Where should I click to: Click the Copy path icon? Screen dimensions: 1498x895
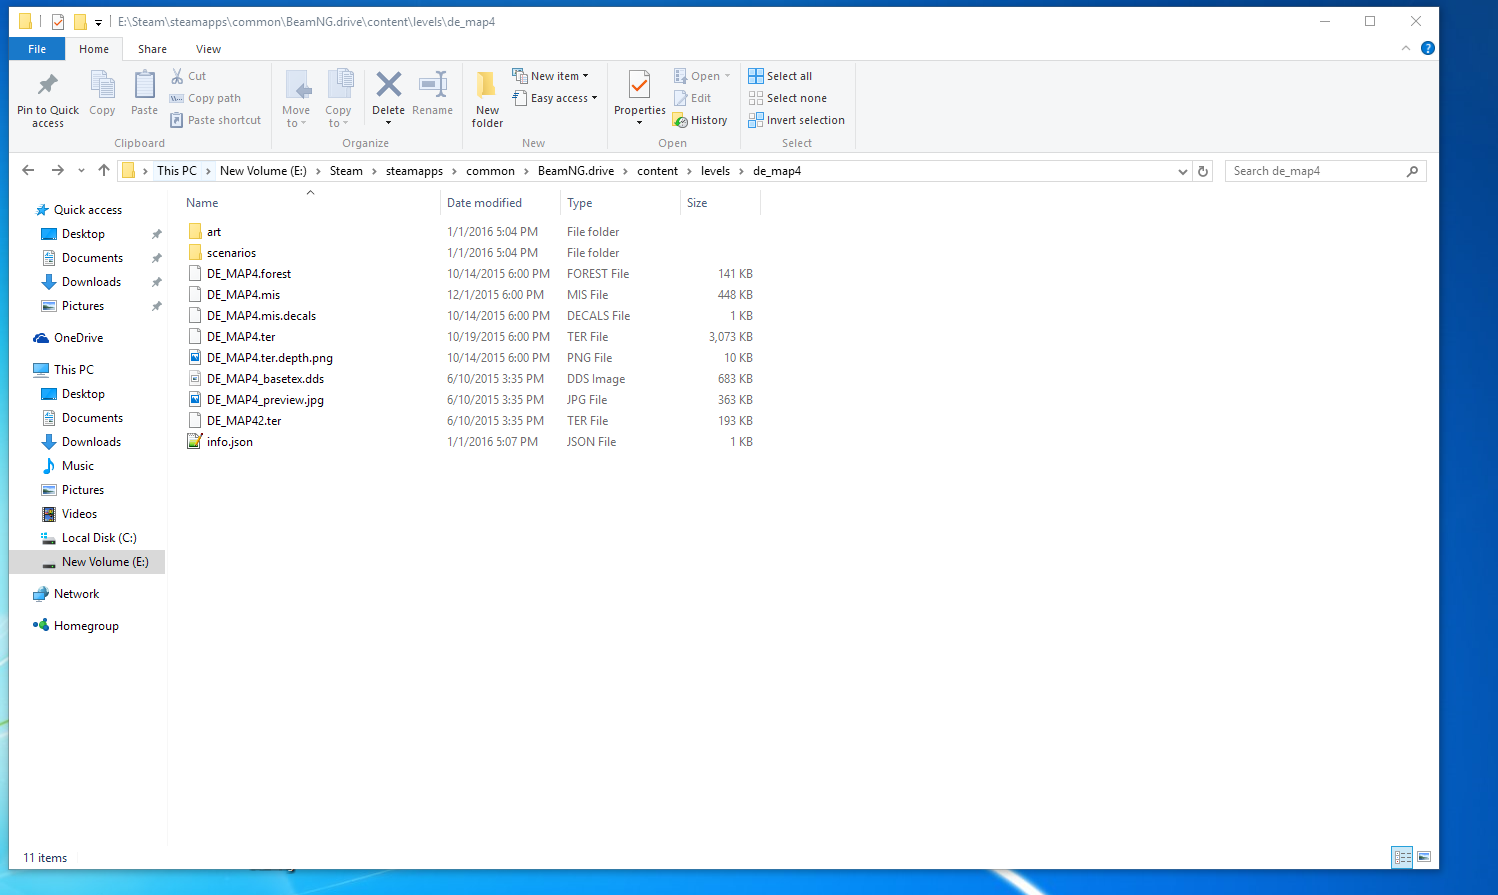point(177,98)
